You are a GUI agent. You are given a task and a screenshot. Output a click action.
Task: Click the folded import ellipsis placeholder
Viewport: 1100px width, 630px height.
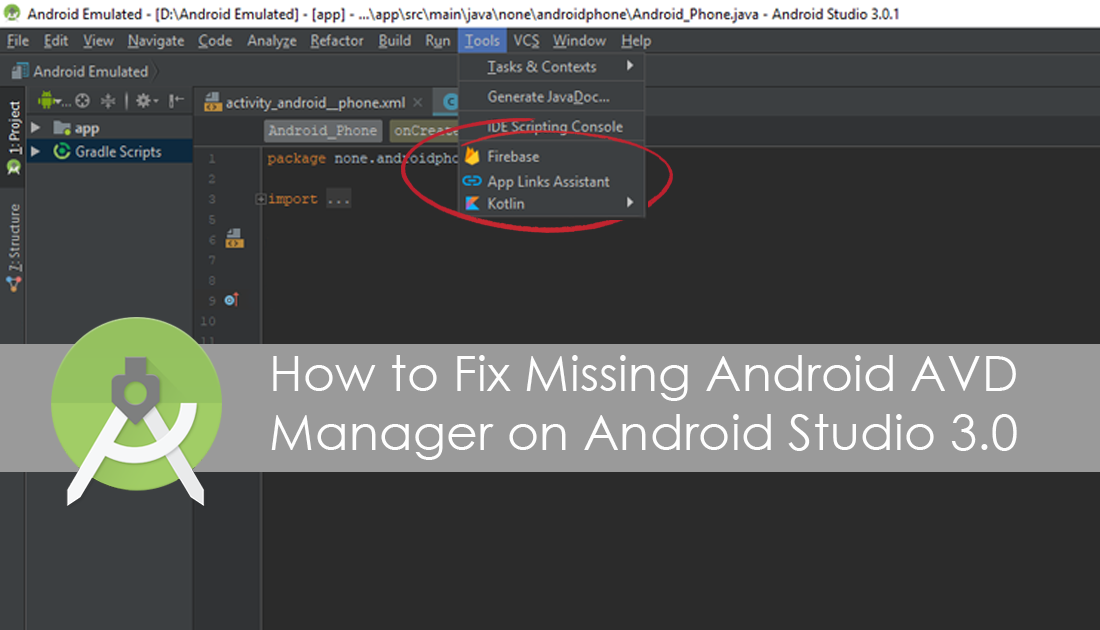(x=338, y=200)
